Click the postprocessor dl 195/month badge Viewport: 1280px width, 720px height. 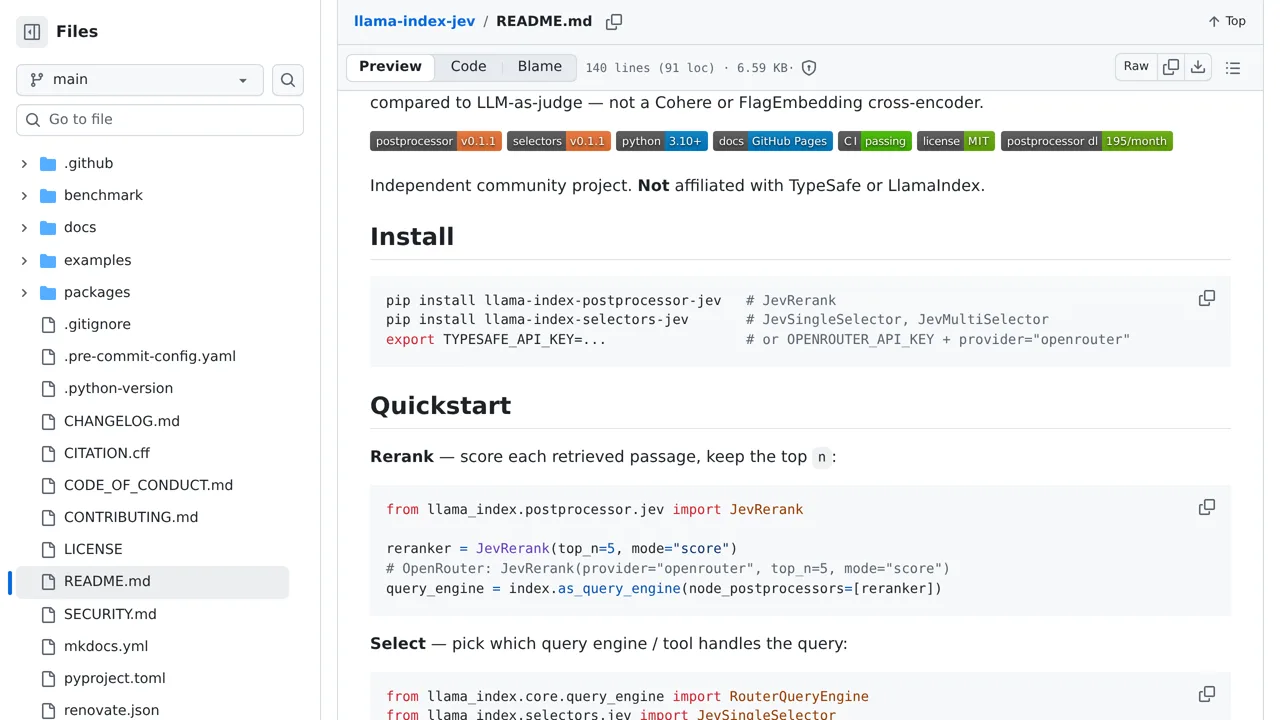(1087, 141)
